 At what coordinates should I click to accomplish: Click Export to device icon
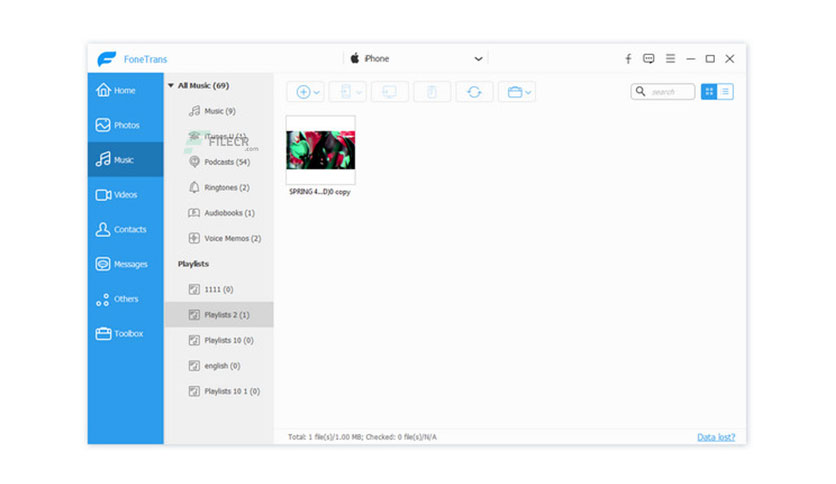point(345,92)
